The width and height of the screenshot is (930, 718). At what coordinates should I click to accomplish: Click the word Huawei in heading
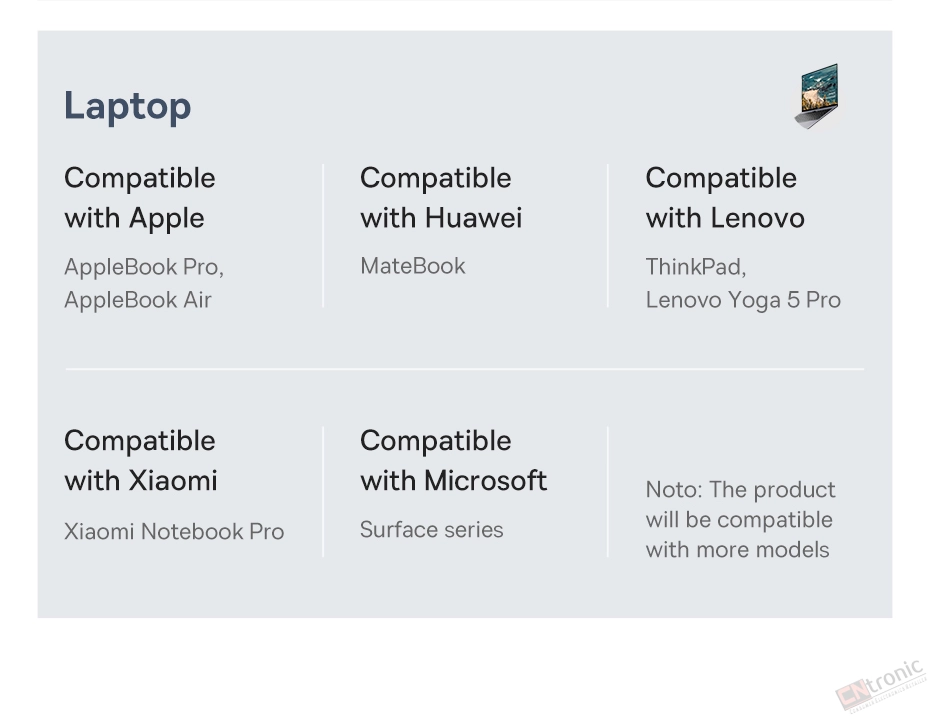click(473, 218)
